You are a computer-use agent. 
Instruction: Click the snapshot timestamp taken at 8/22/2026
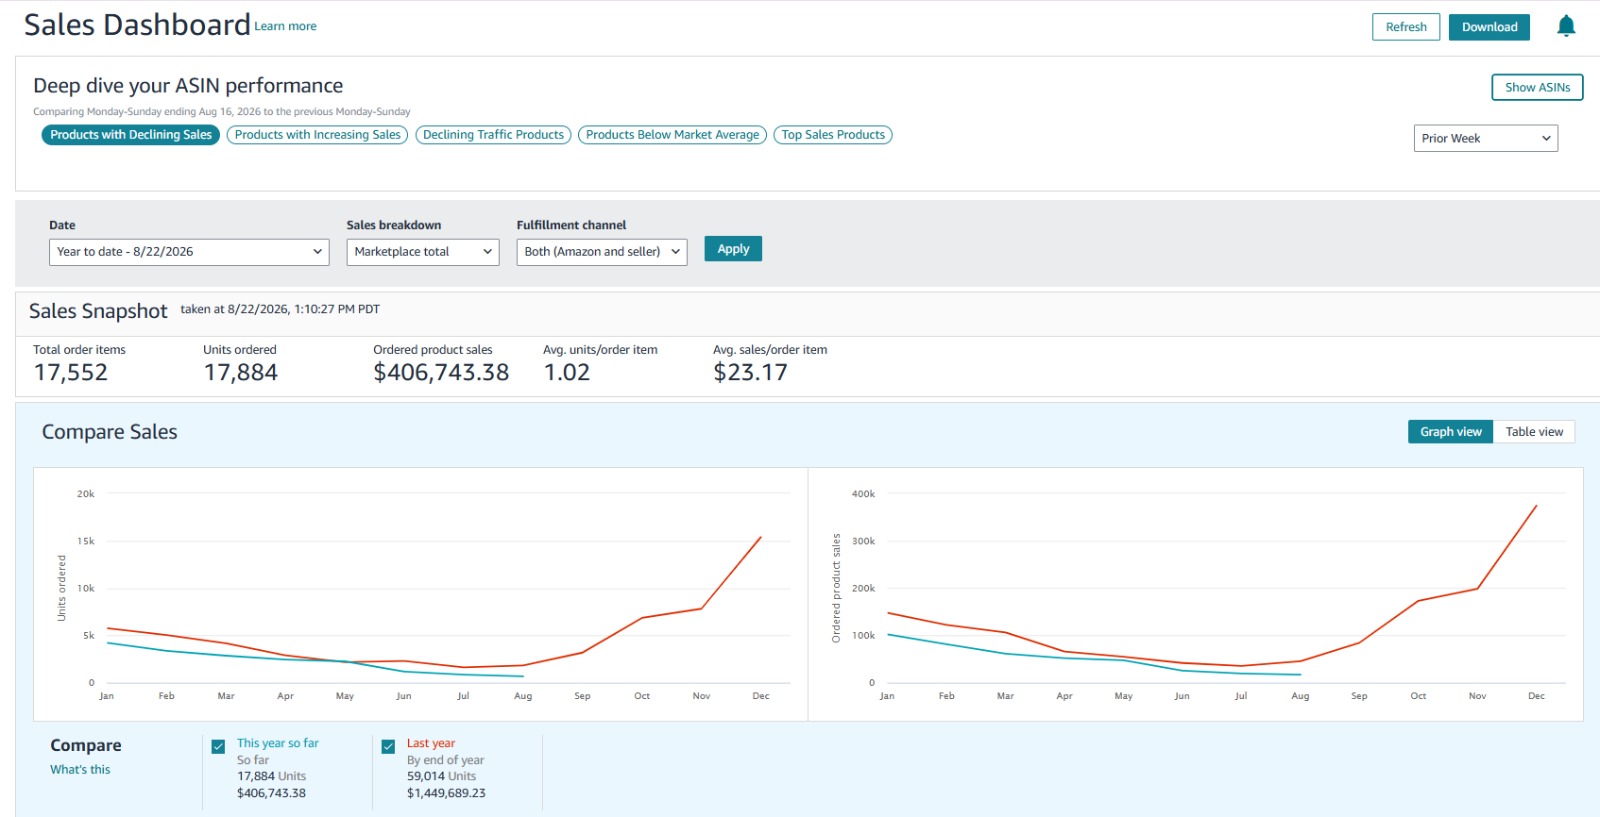click(280, 310)
